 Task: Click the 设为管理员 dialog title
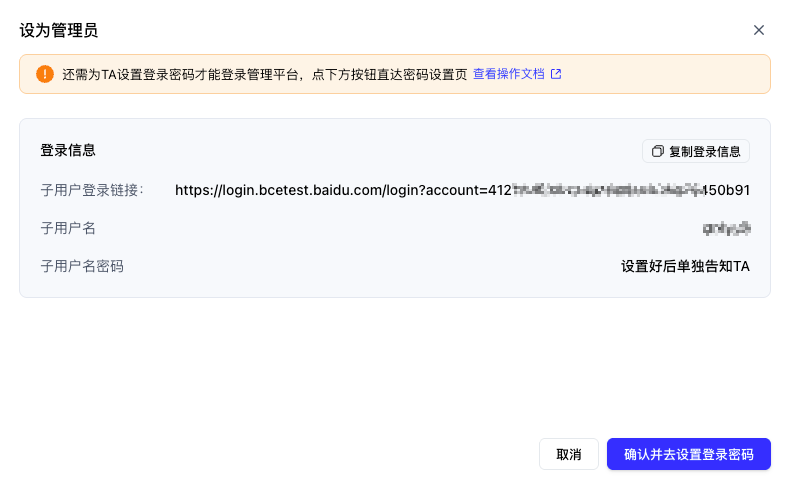click(x=59, y=30)
